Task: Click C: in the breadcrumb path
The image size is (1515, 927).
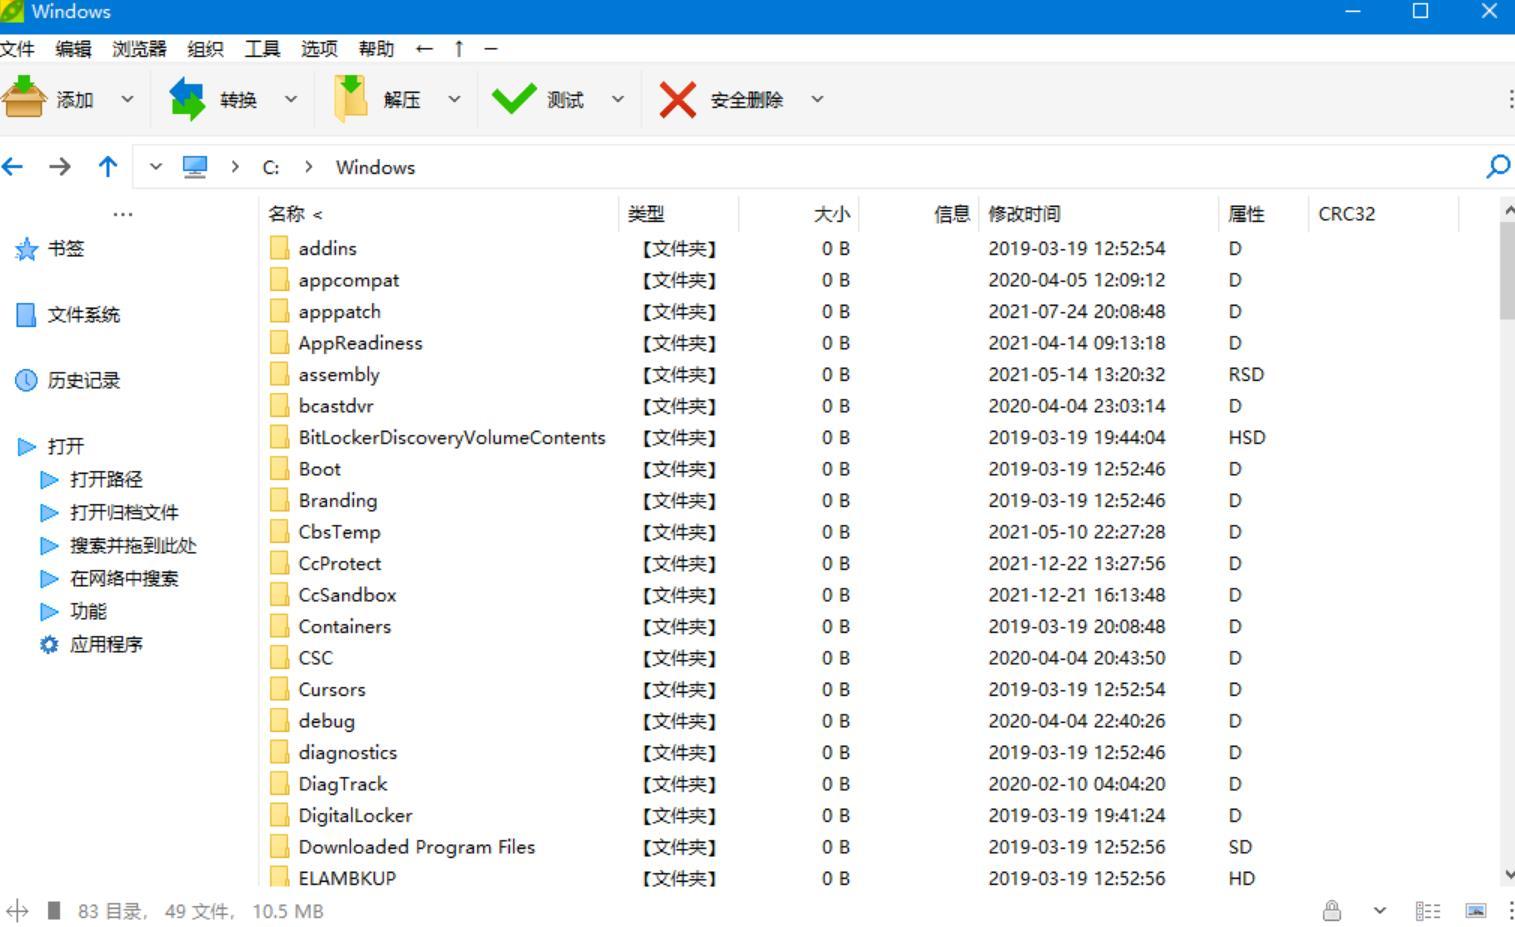Action: [x=271, y=167]
